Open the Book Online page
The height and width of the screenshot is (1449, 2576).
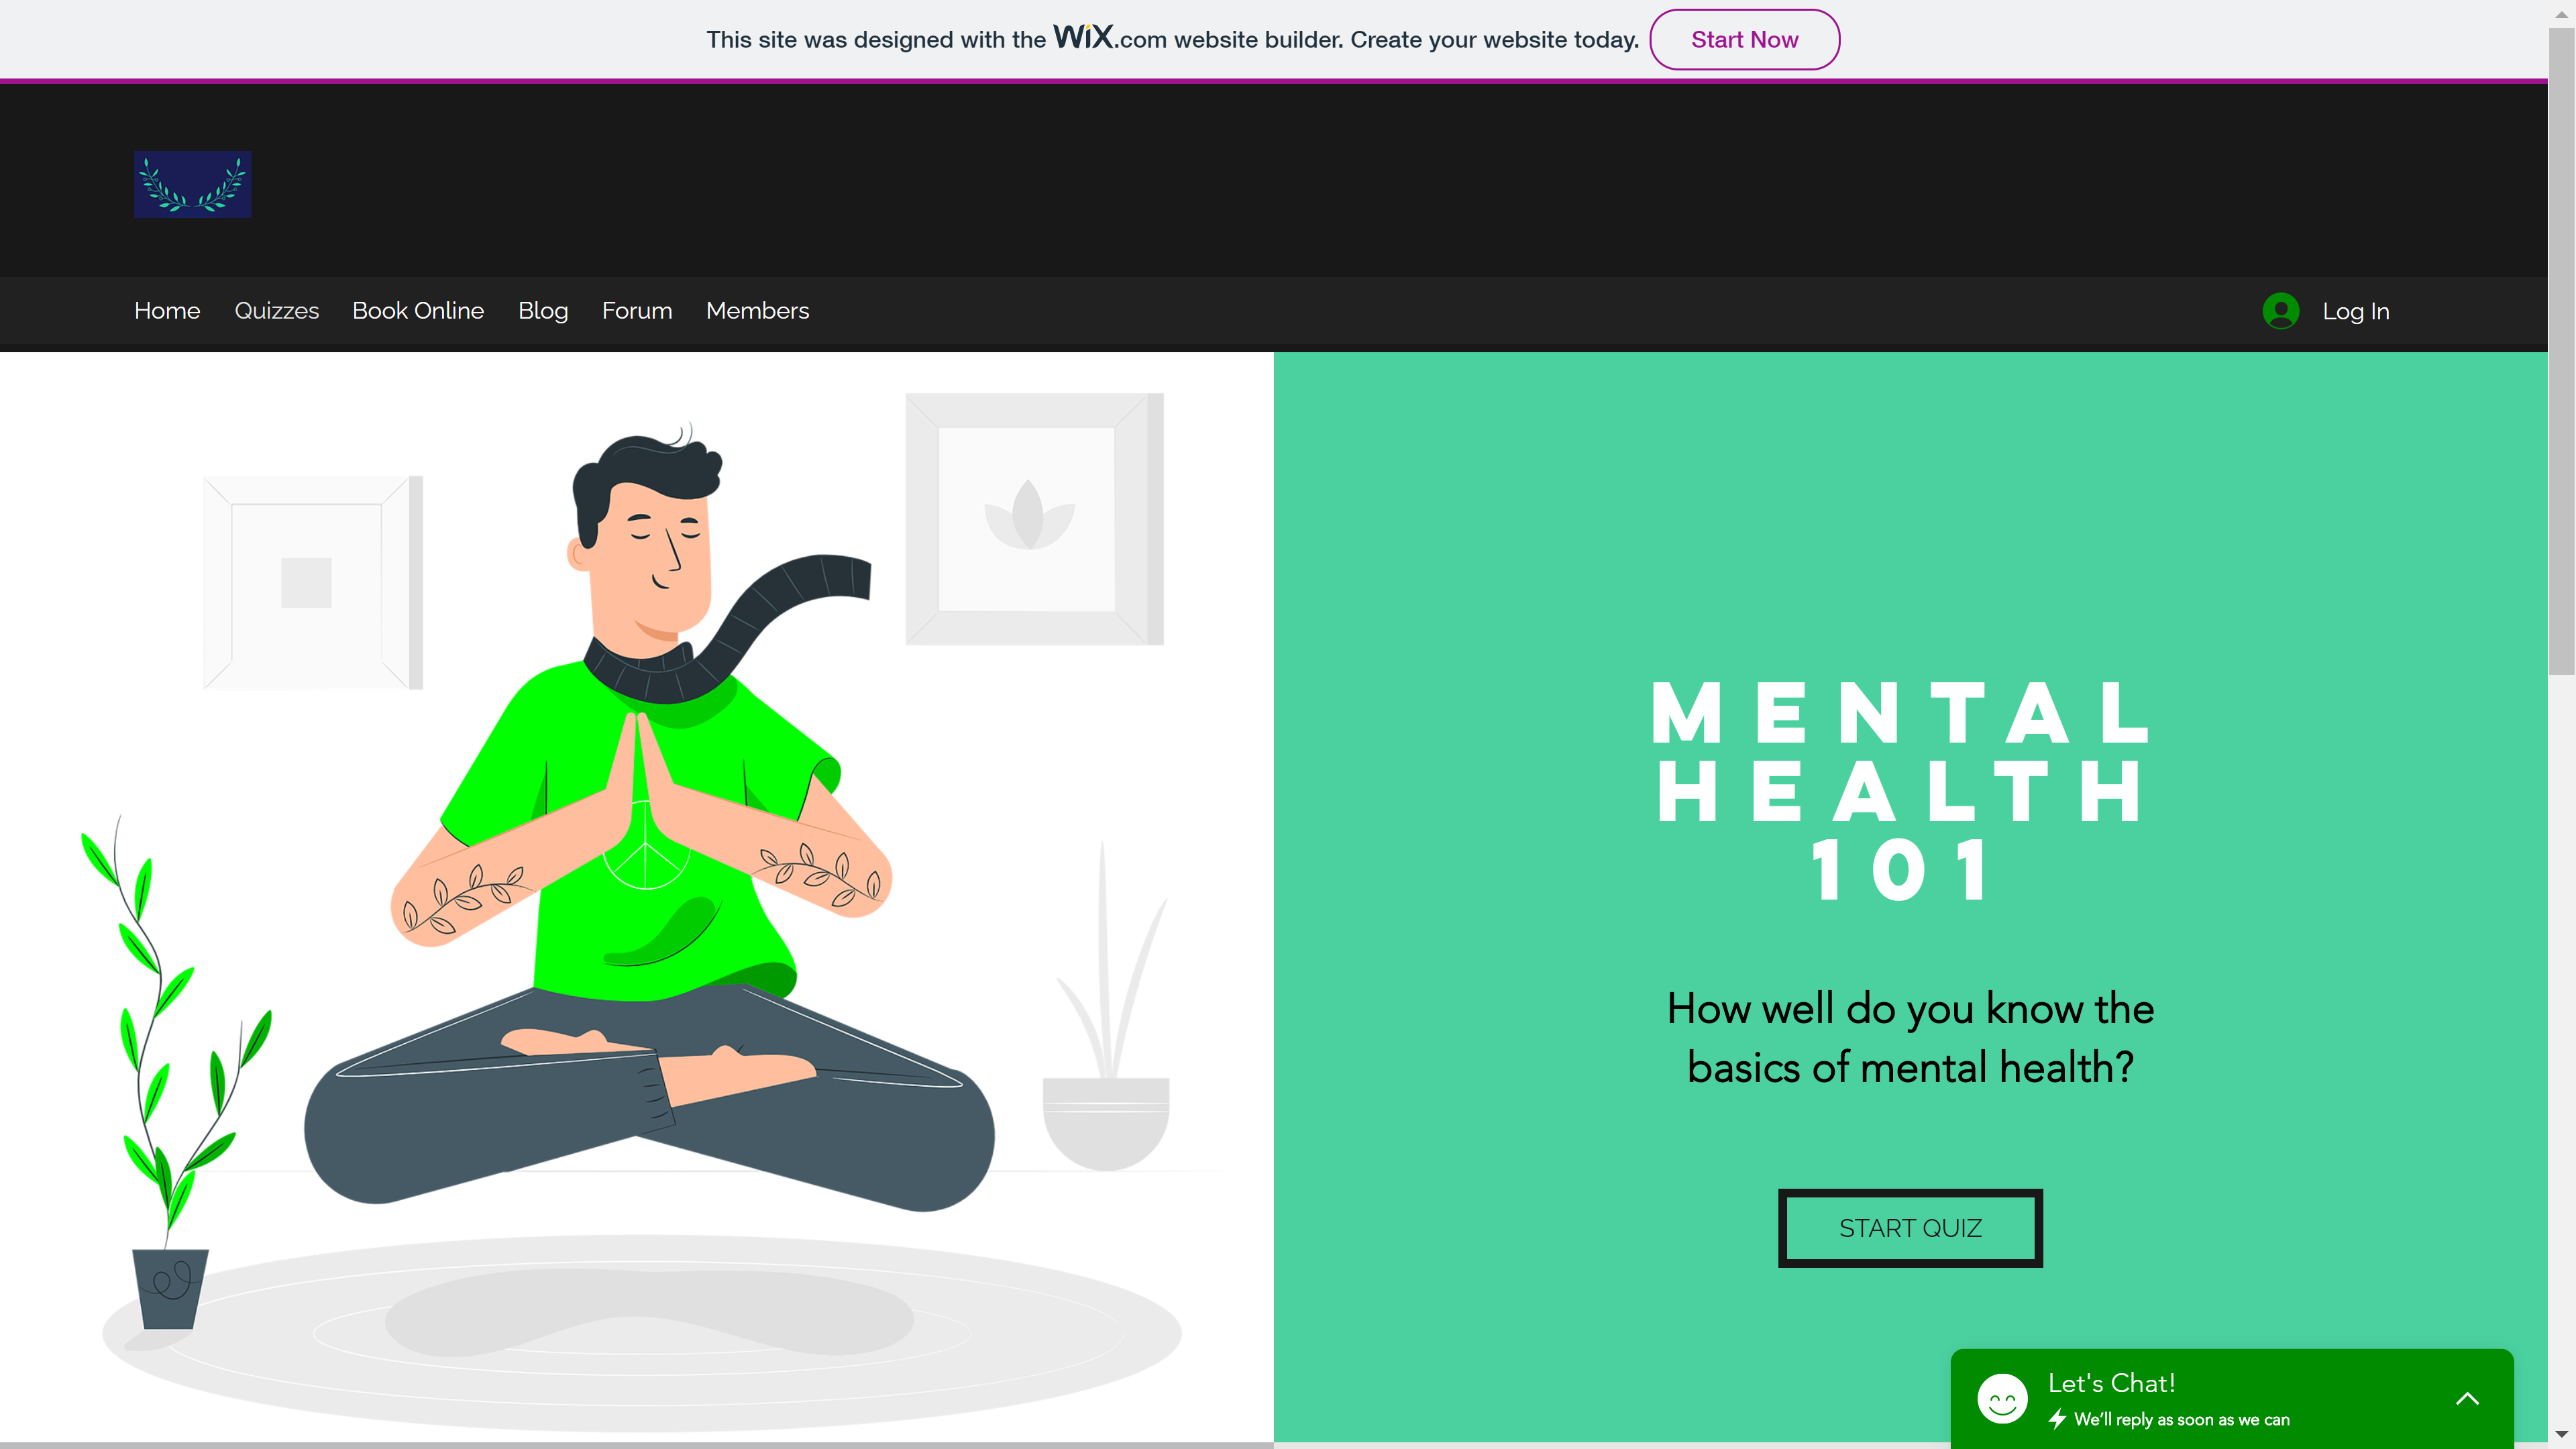pyautogui.click(x=418, y=311)
